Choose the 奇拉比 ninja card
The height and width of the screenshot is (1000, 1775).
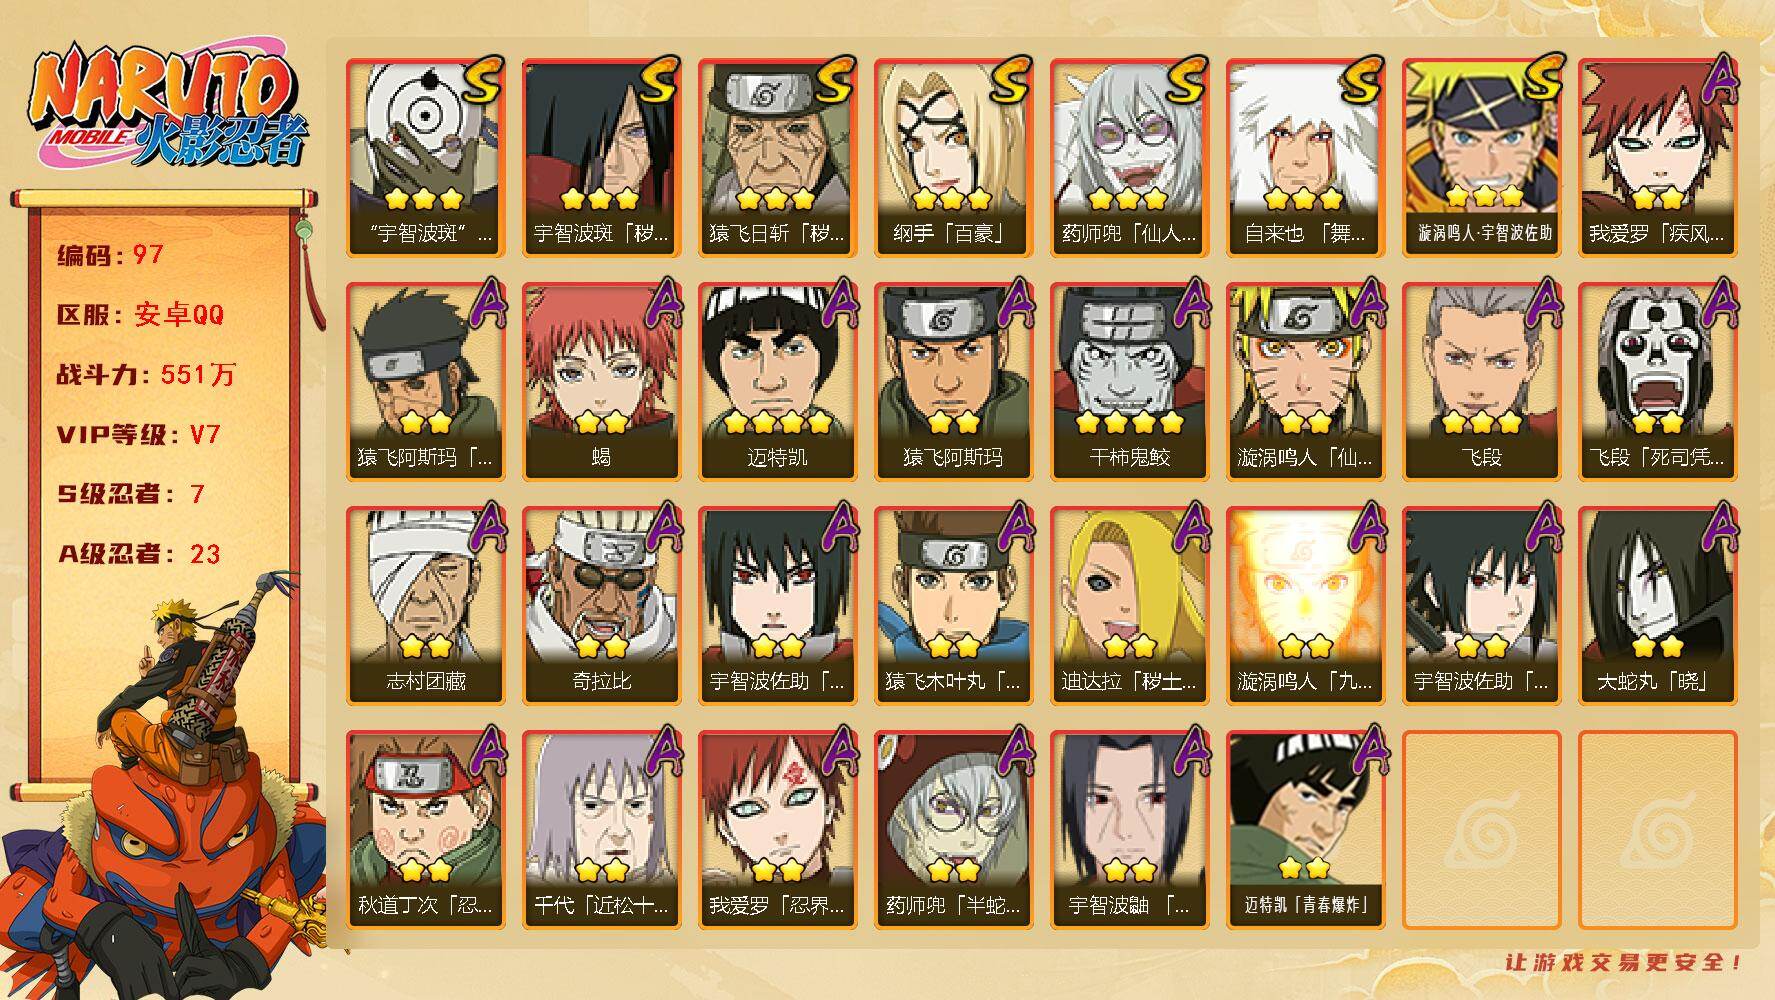click(601, 605)
